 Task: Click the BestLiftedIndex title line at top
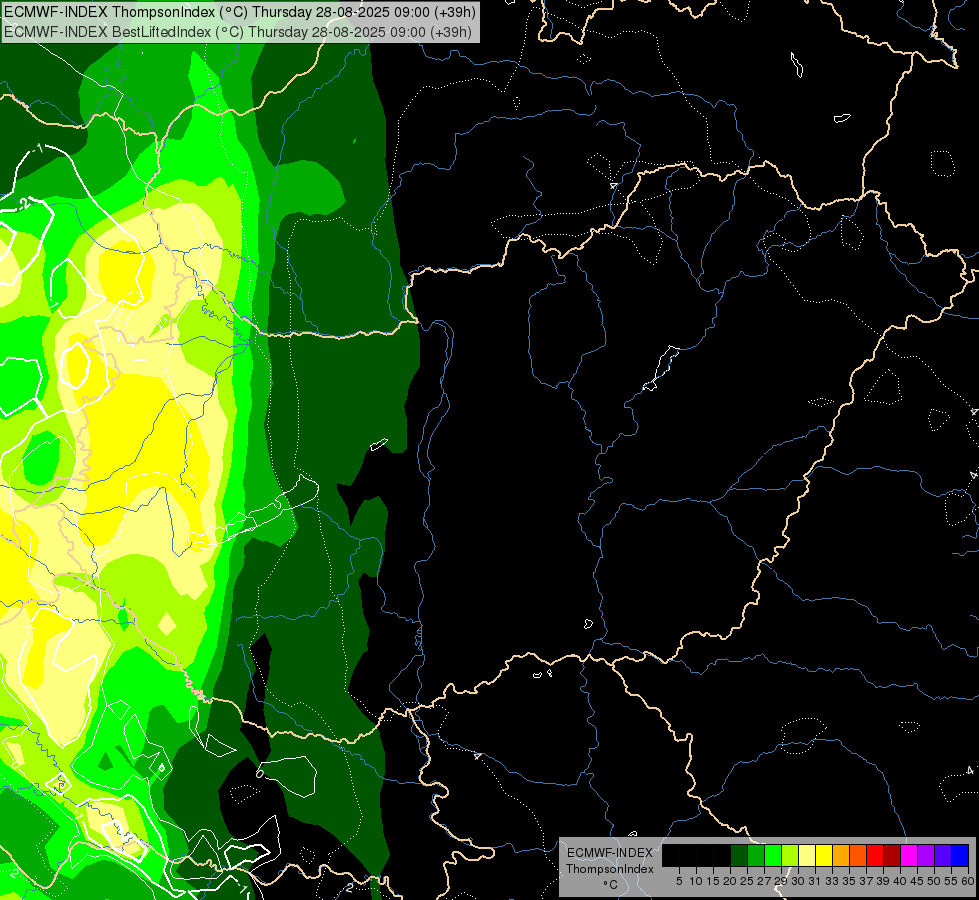[238, 32]
